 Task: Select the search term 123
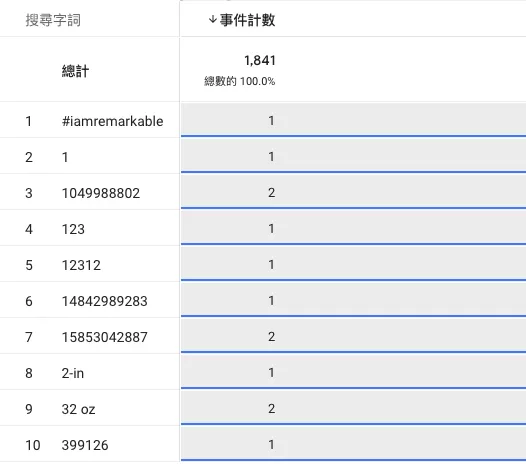pos(73,229)
